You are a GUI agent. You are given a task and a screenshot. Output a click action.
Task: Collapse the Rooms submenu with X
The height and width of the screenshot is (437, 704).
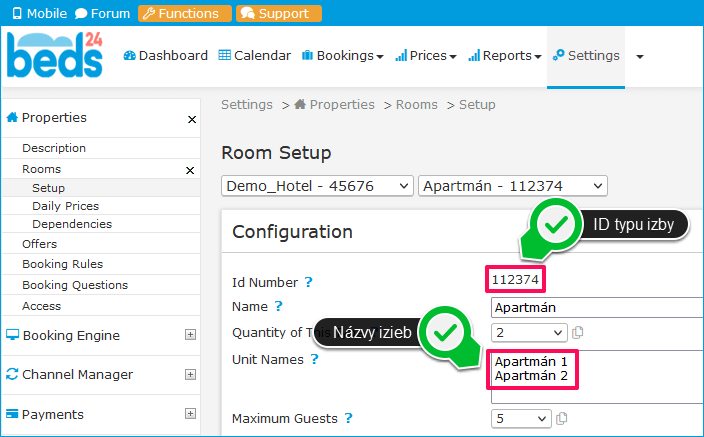190,170
